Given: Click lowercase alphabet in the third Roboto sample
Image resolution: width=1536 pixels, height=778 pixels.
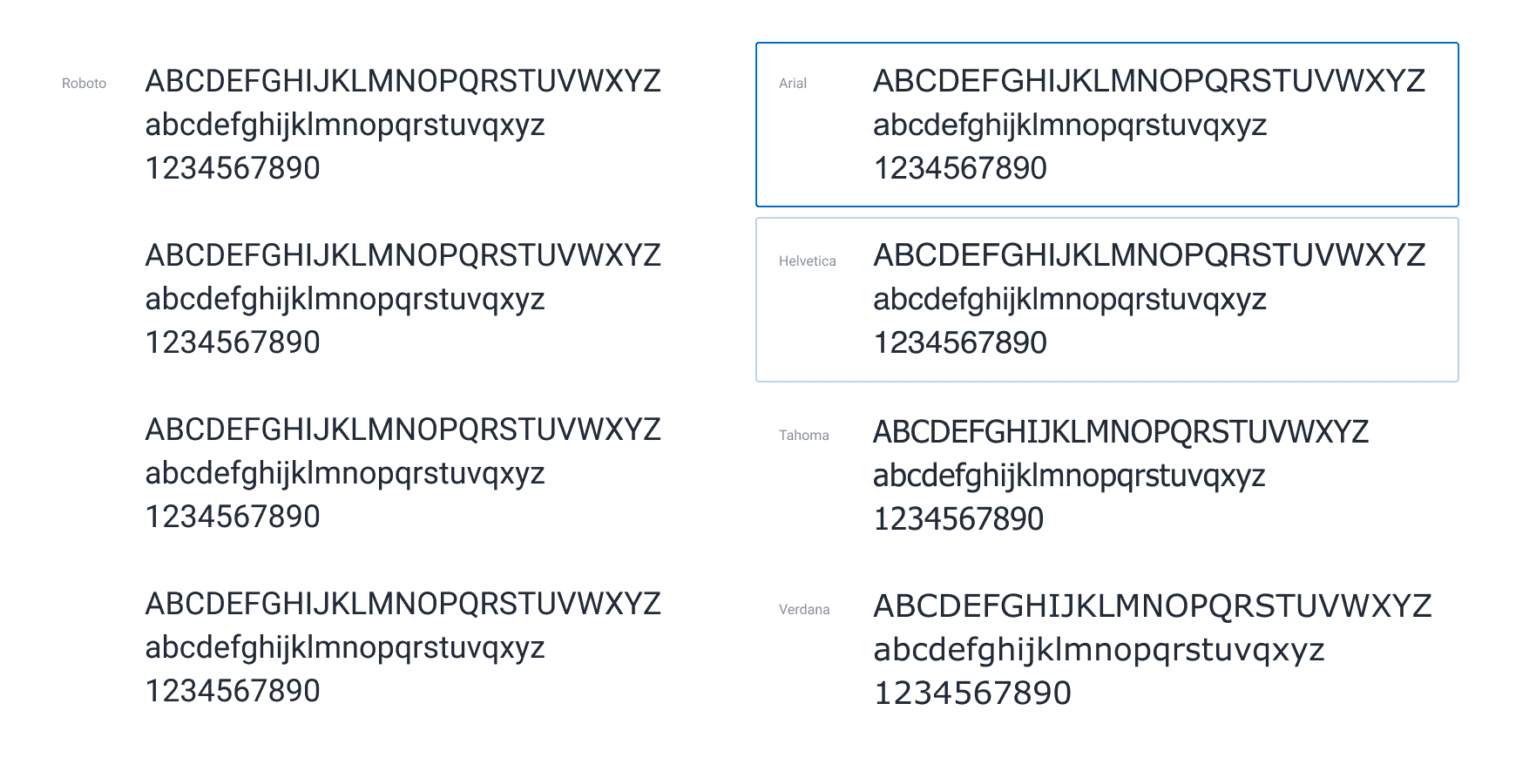Looking at the screenshot, I should tap(345, 474).
